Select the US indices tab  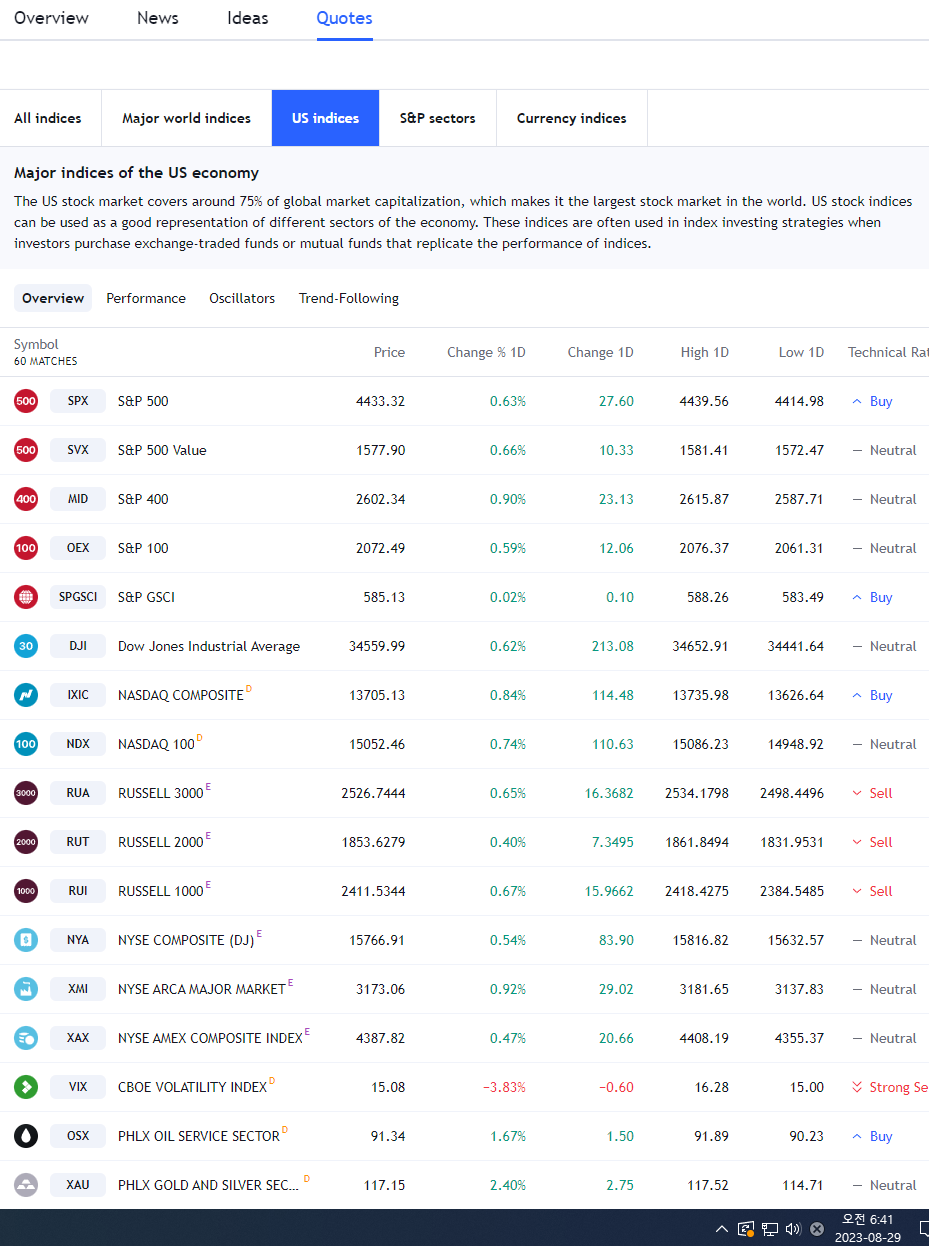325,118
